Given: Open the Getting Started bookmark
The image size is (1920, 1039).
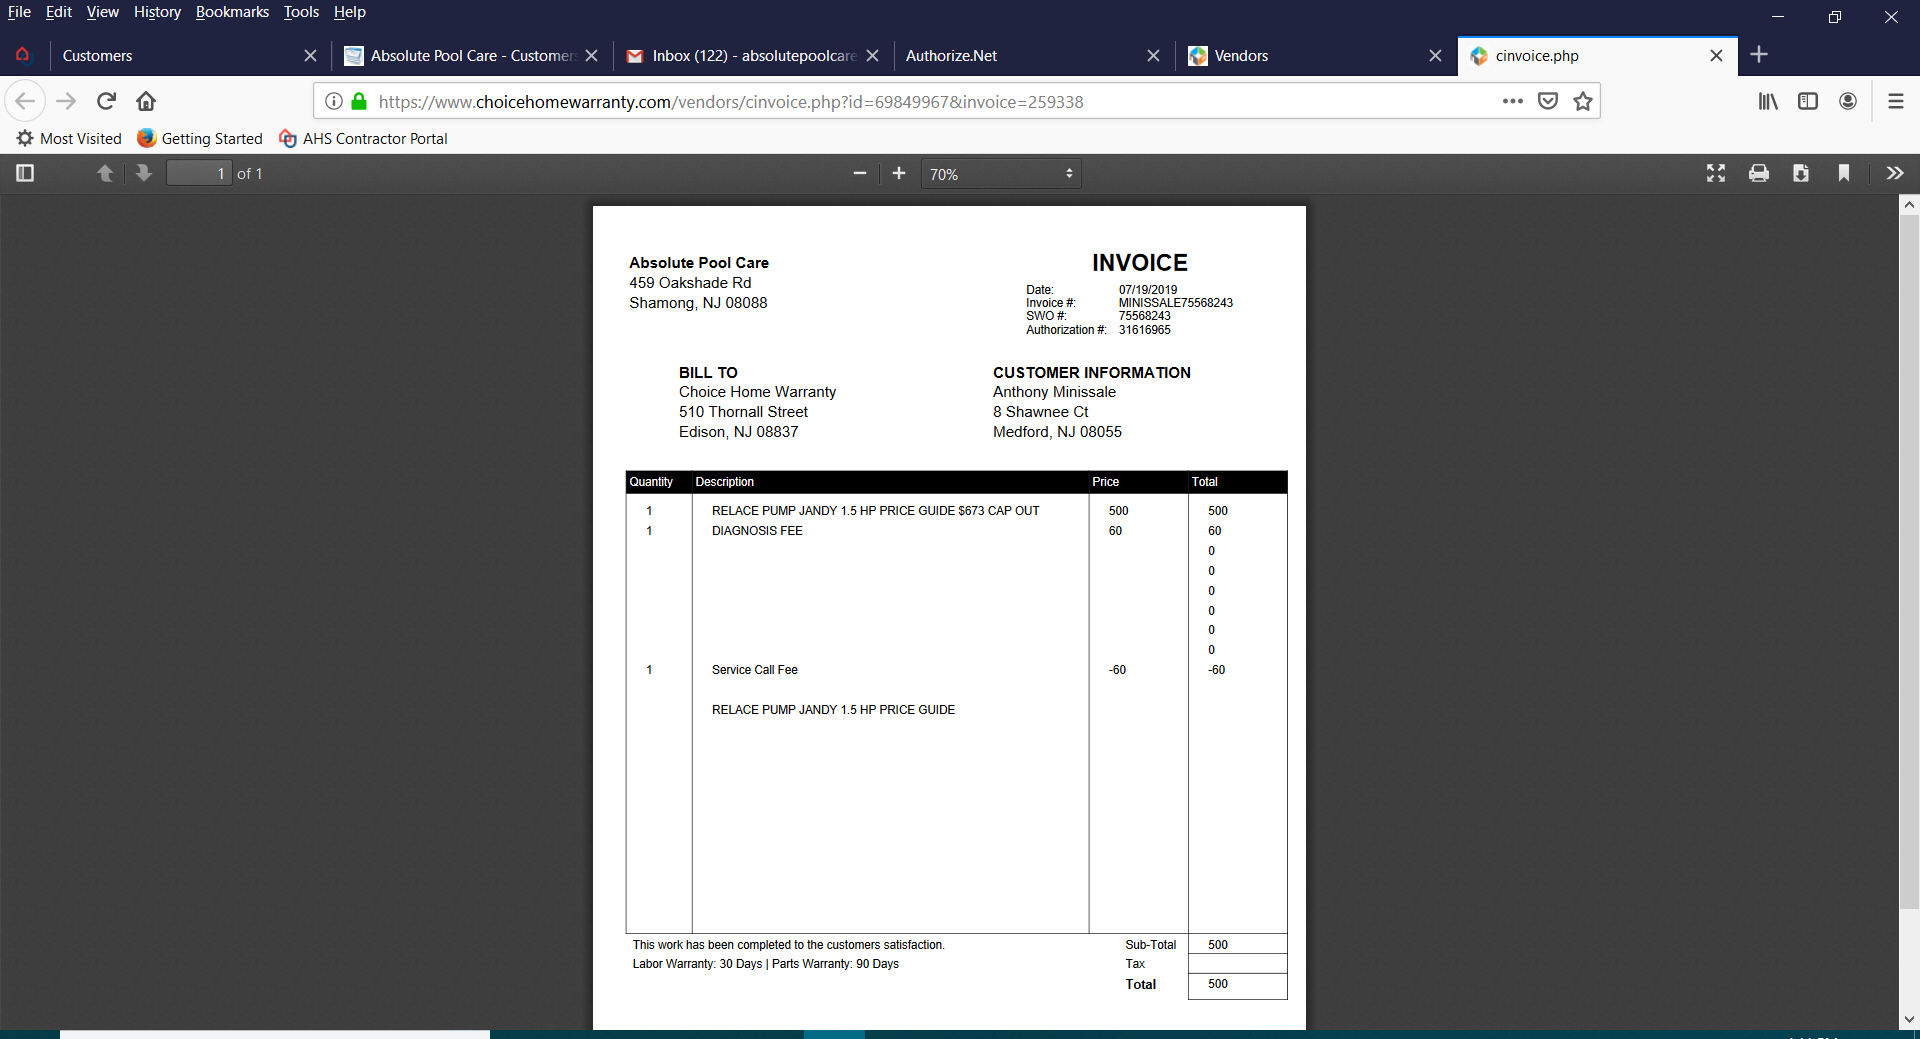Looking at the screenshot, I should (200, 139).
